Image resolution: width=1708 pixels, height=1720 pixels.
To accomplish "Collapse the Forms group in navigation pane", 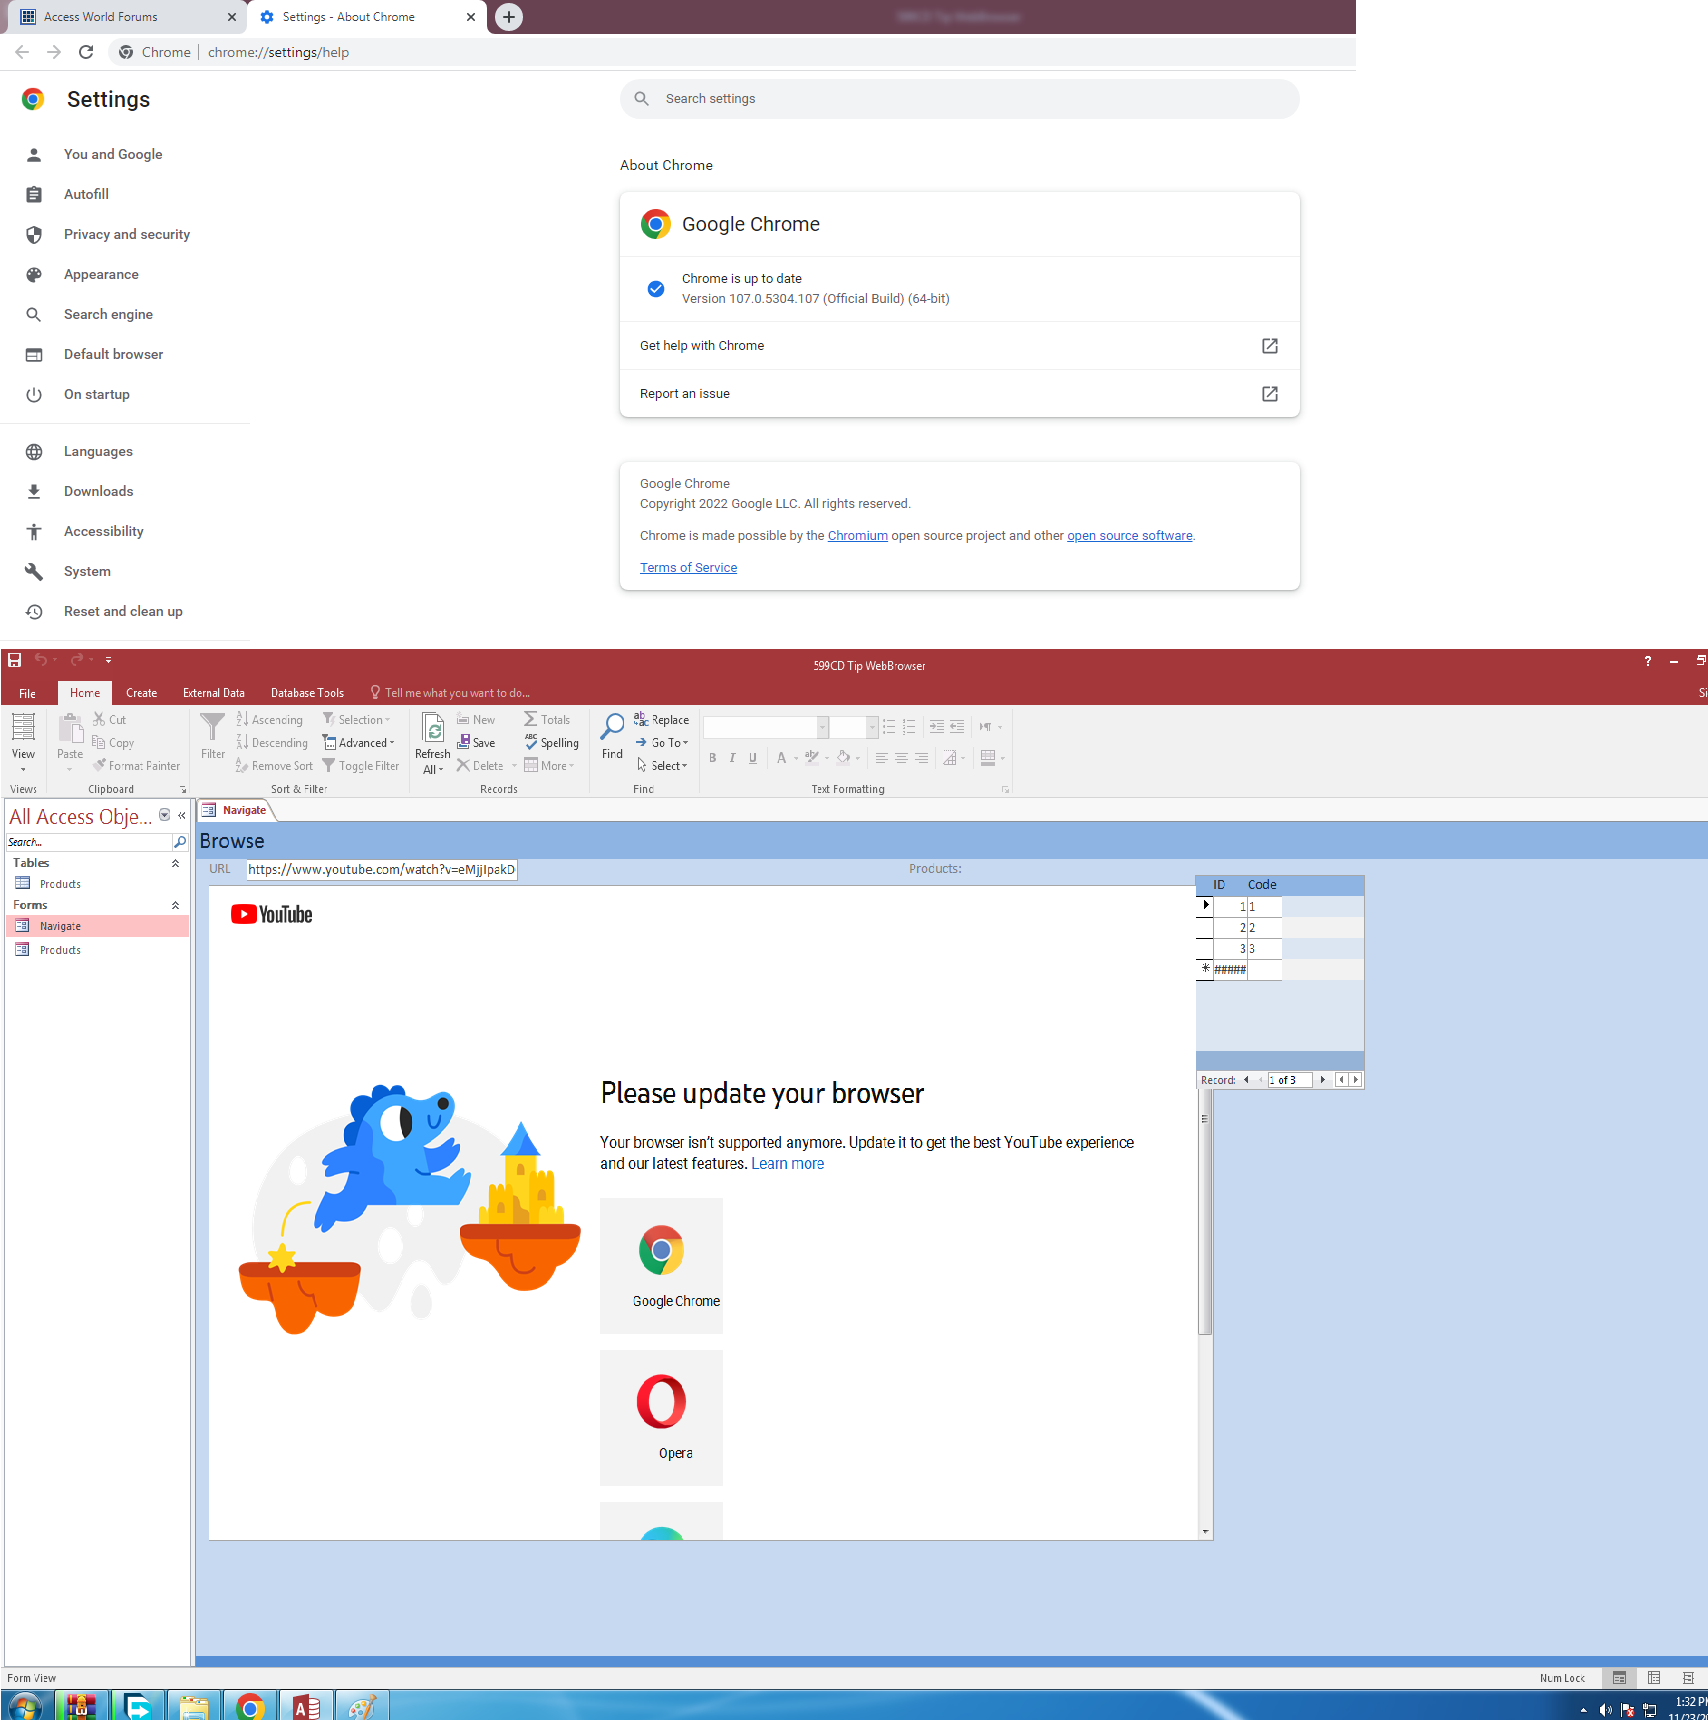I will (x=176, y=905).
